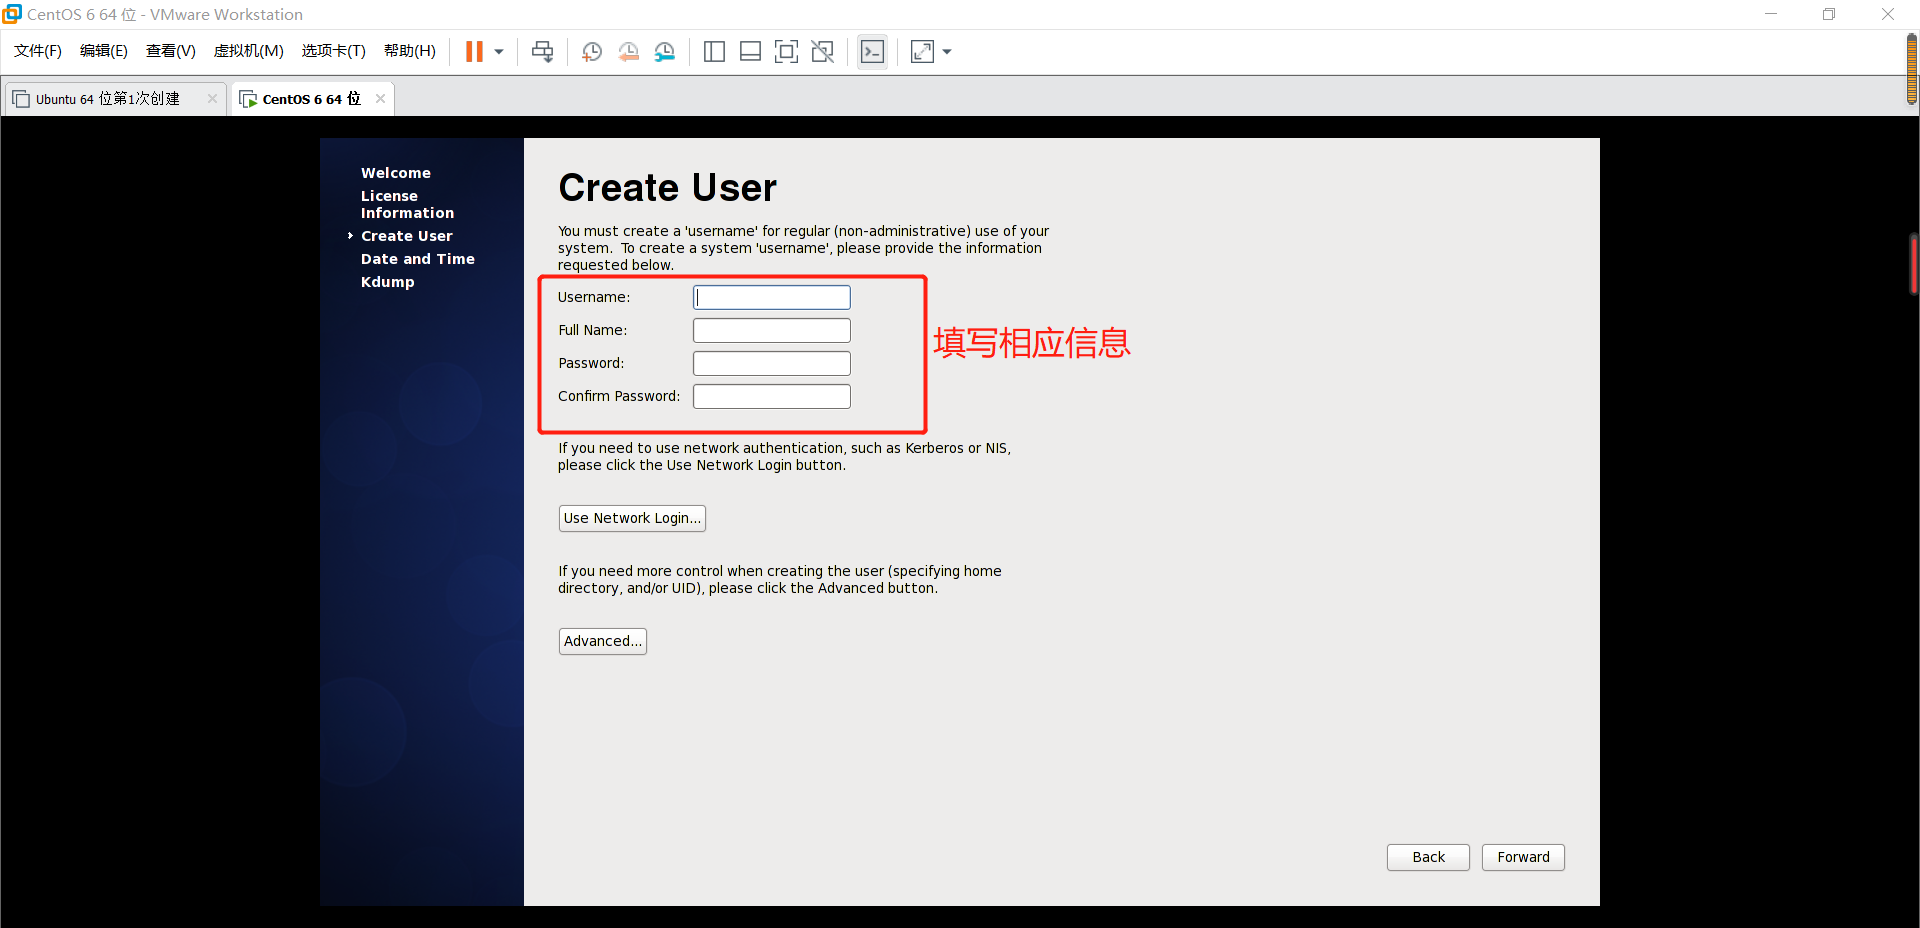Viewport: 1920px width, 928px height.
Task: Open the 文件(F) menu
Action: [x=38, y=51]
